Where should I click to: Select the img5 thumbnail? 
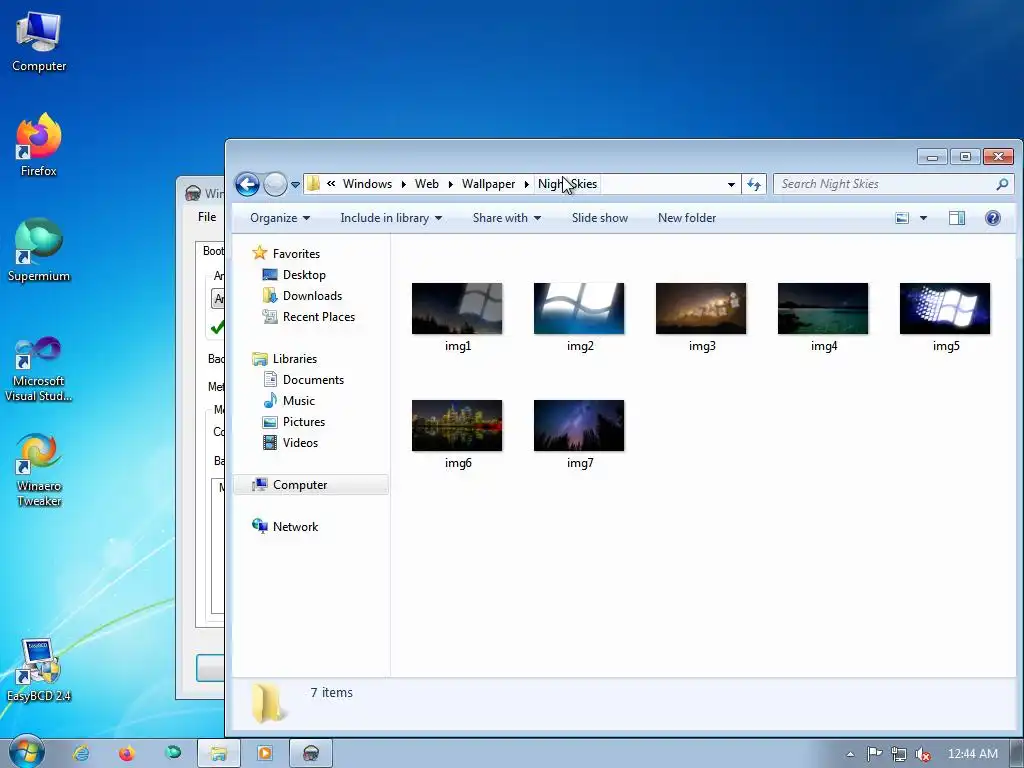point(945,308)
